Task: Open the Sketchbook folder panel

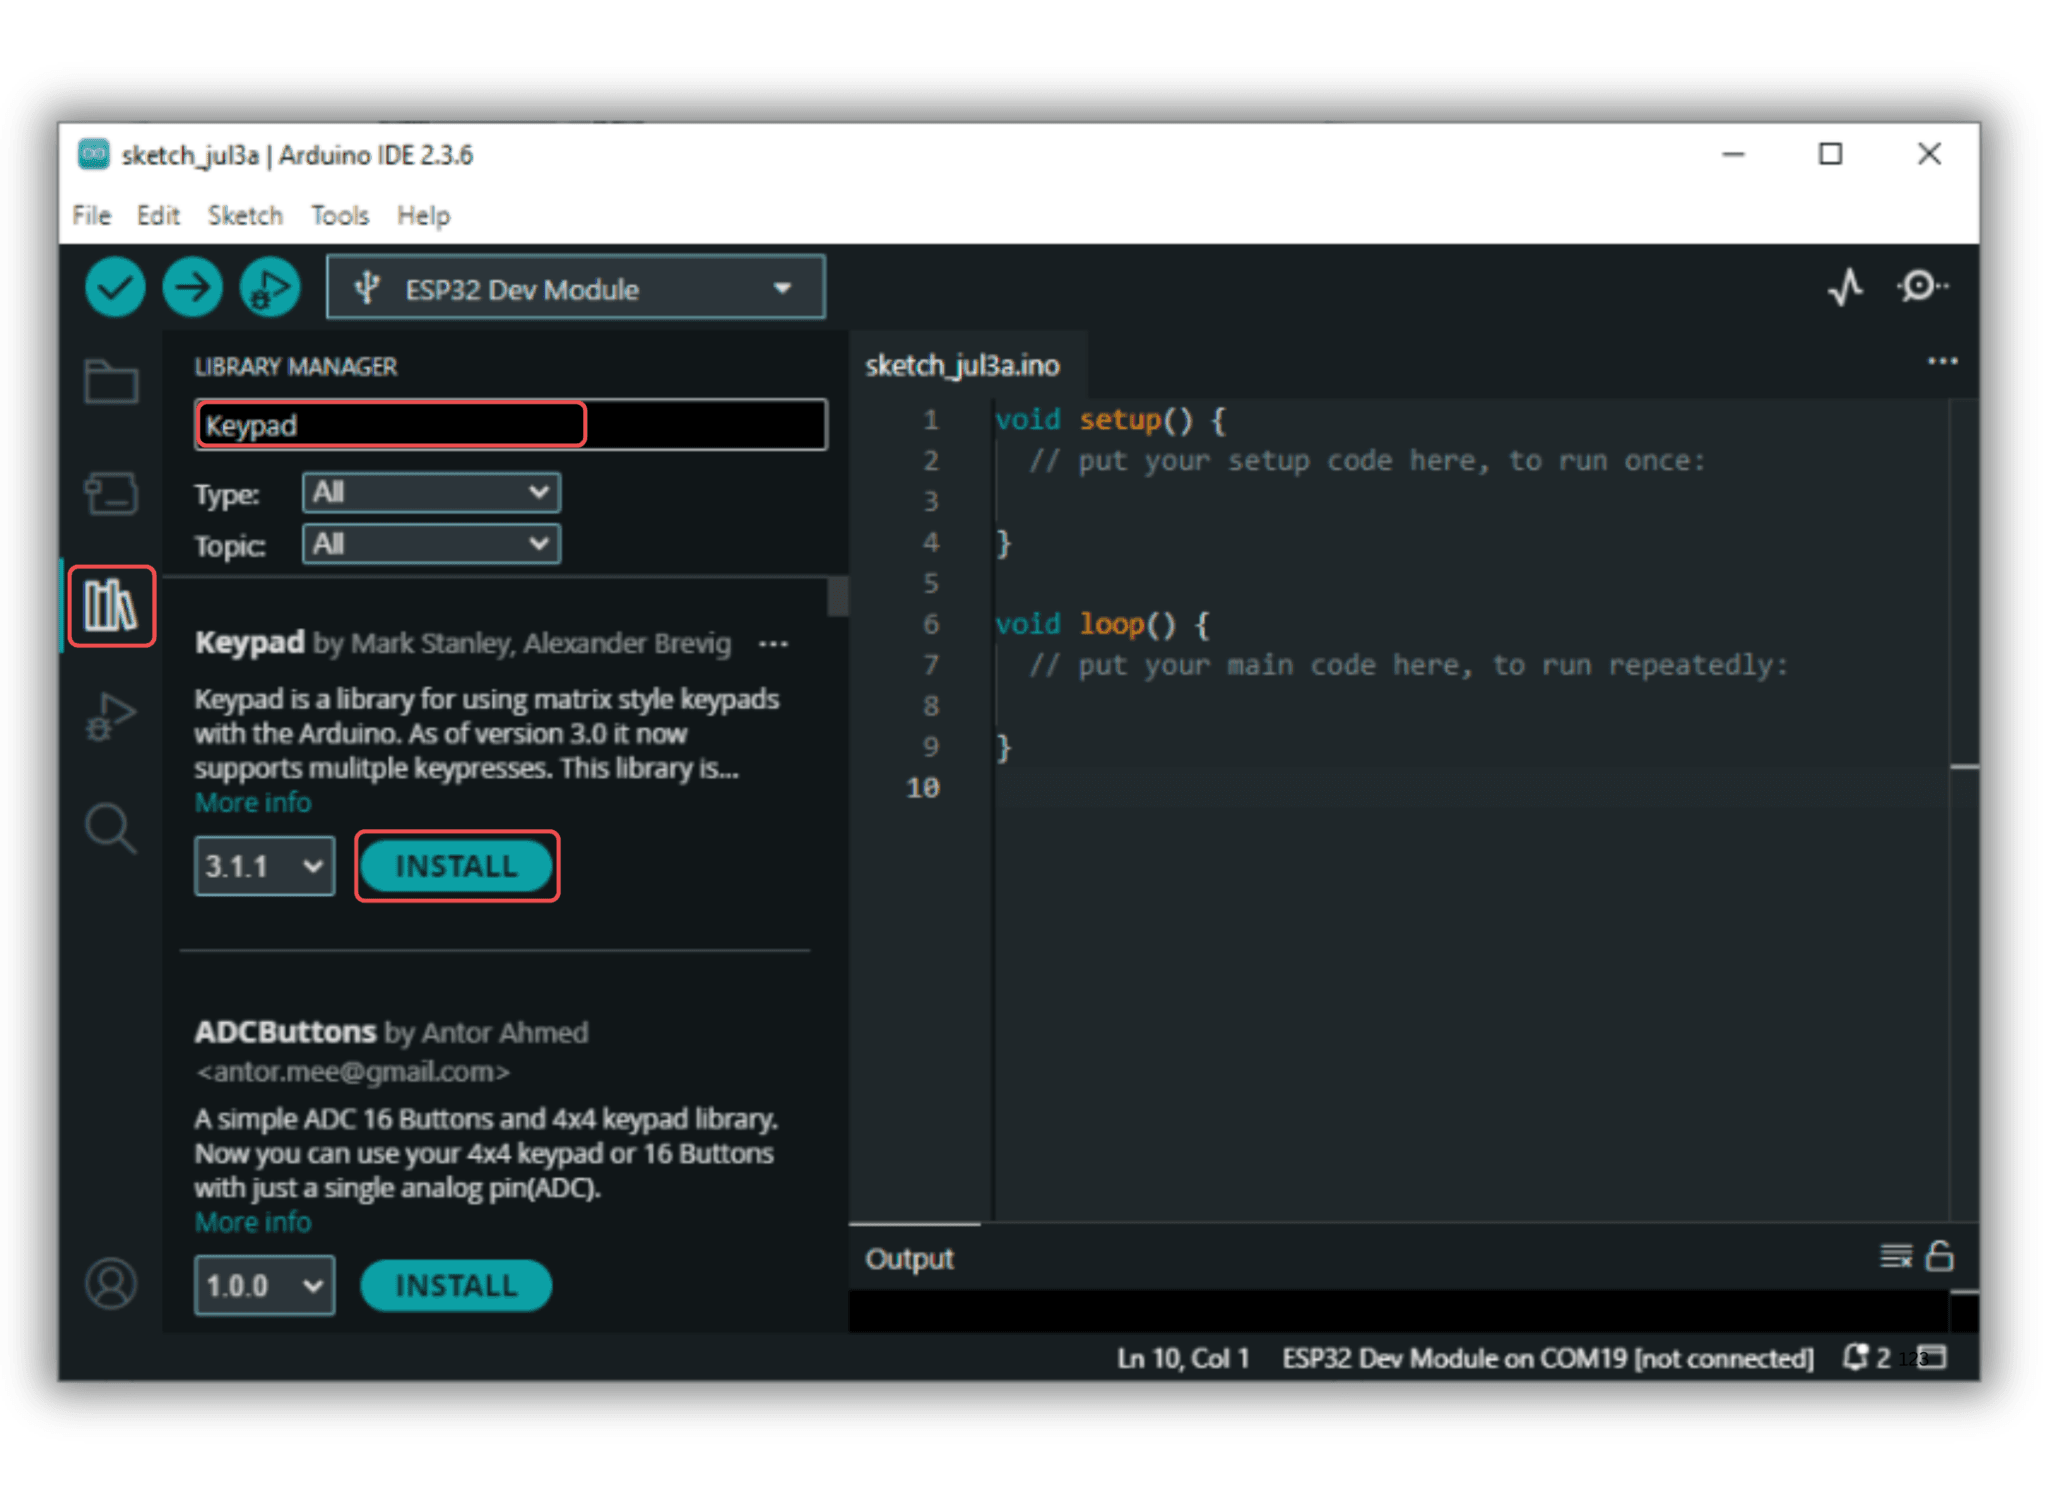Action: coord(110,381)
